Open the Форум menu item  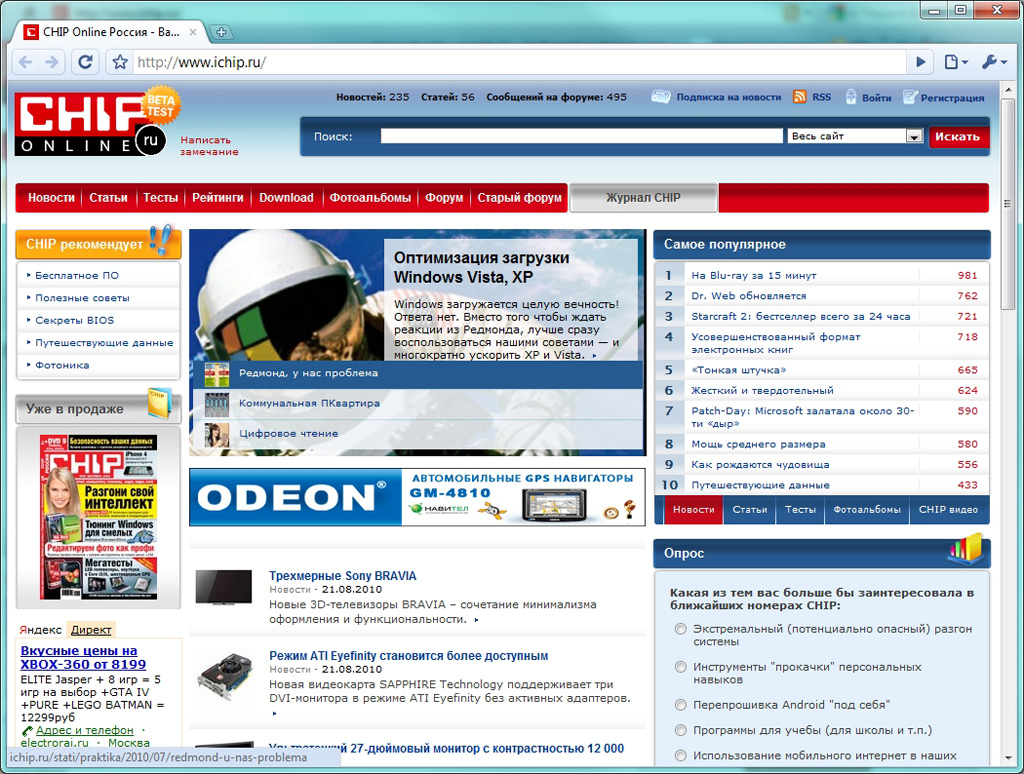444,198
